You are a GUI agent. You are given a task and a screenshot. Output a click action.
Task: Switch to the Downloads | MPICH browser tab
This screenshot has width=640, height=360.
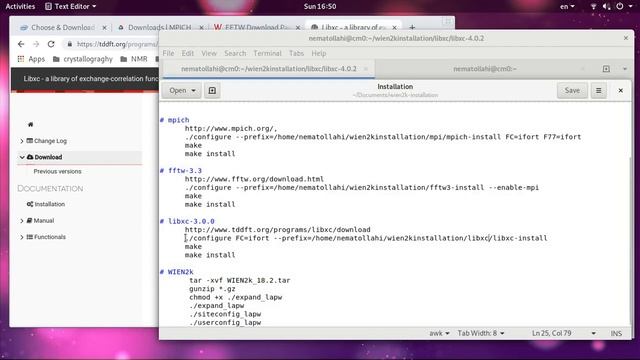coord(159,27)
